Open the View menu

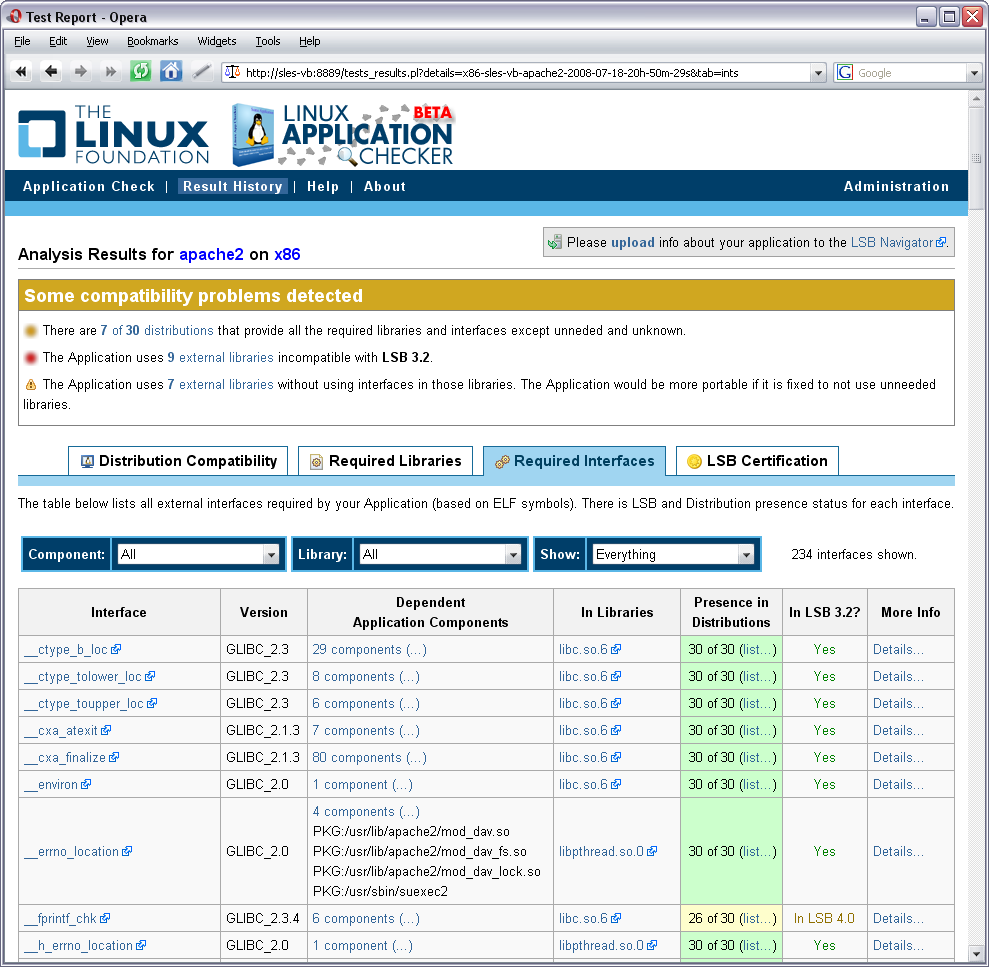(x=97, y=41)
